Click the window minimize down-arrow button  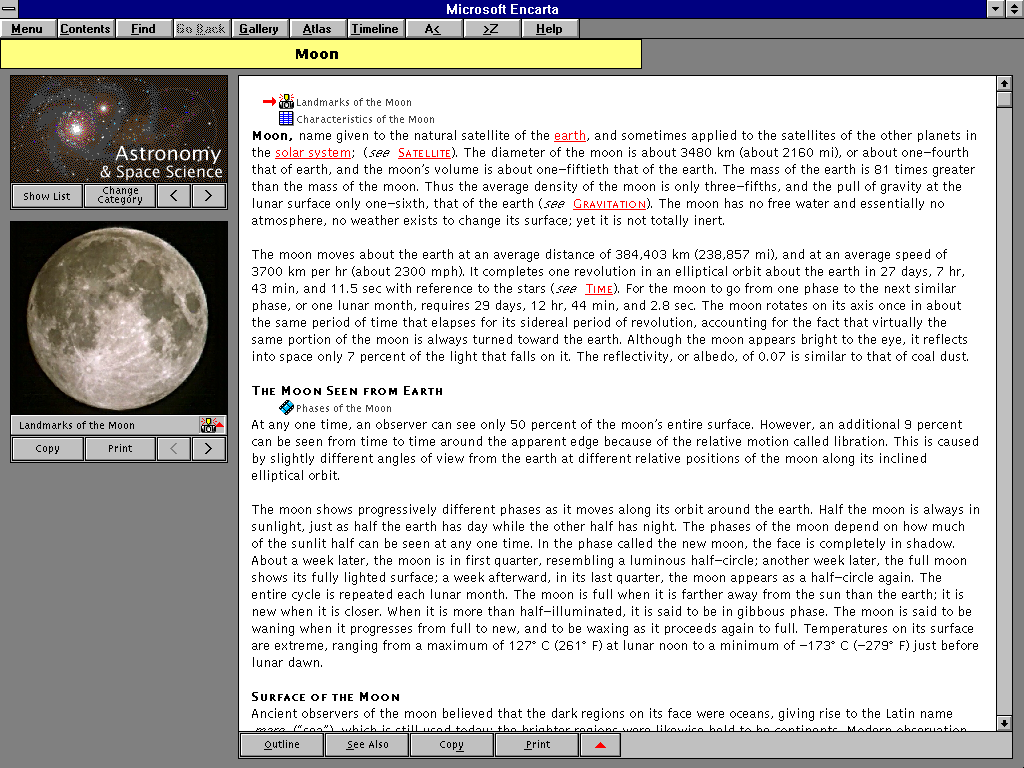[995, 8]
